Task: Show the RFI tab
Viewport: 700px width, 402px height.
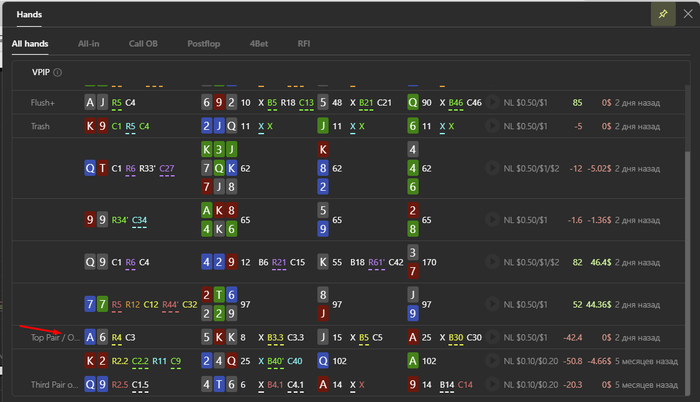Action: pyautogui.click(x=304, y=44)
